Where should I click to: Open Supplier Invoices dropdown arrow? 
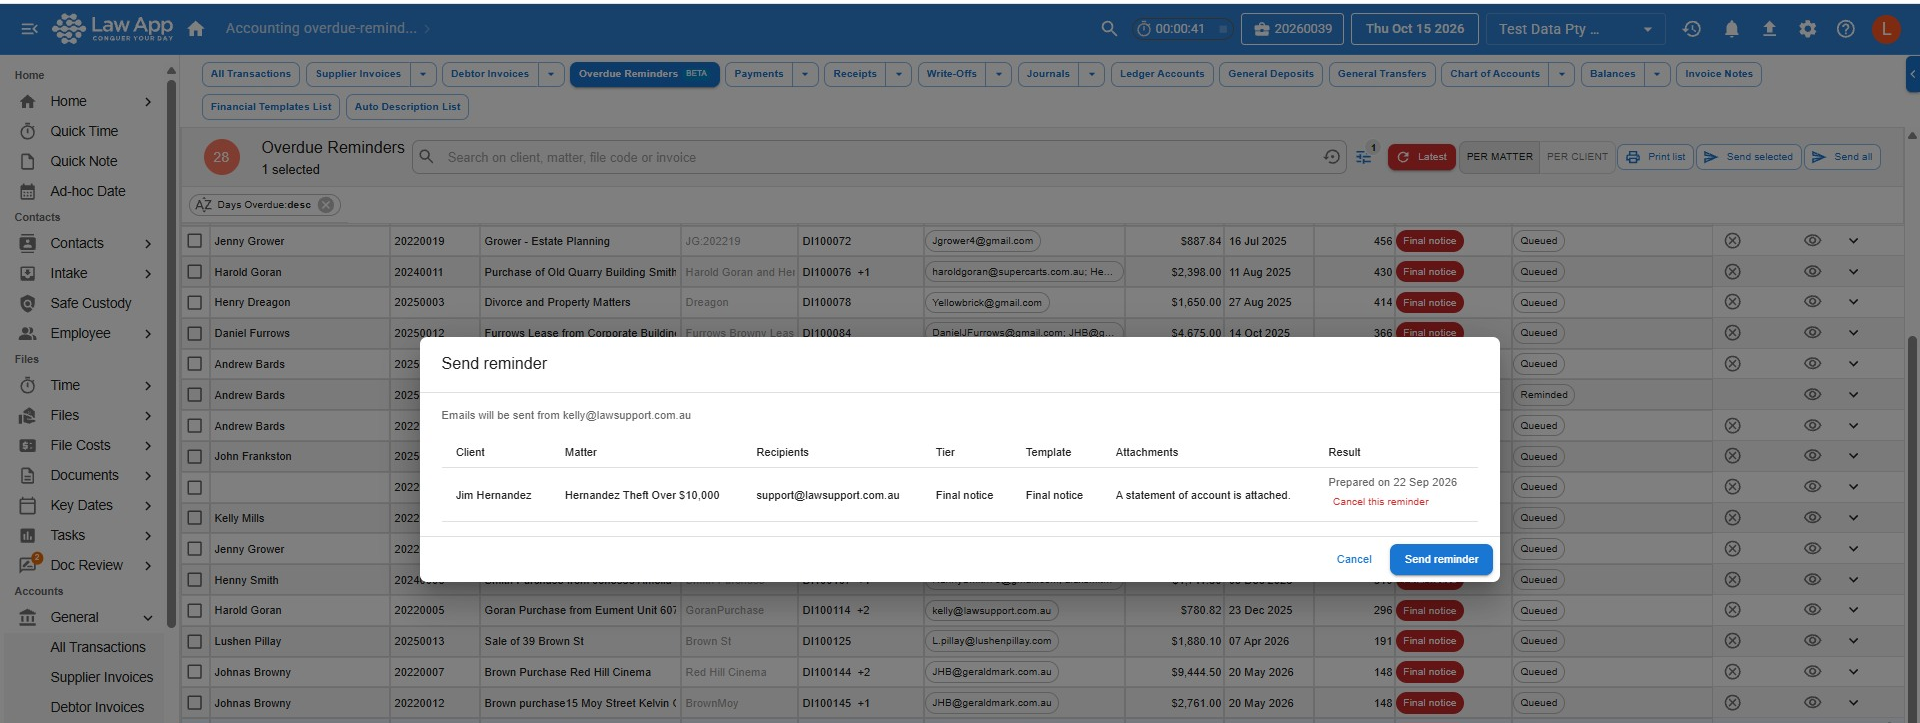[423, 74]
